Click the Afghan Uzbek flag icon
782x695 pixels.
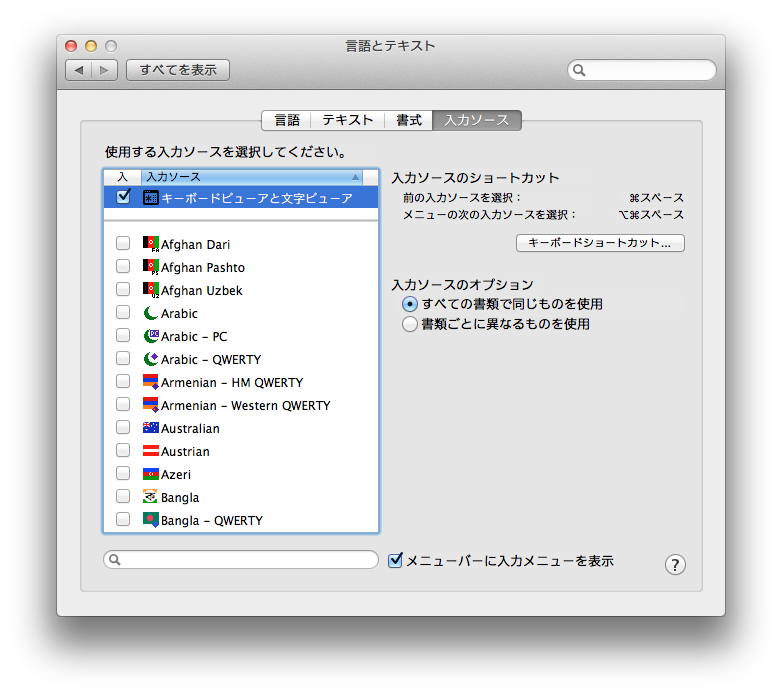click(x=151, y=290)
